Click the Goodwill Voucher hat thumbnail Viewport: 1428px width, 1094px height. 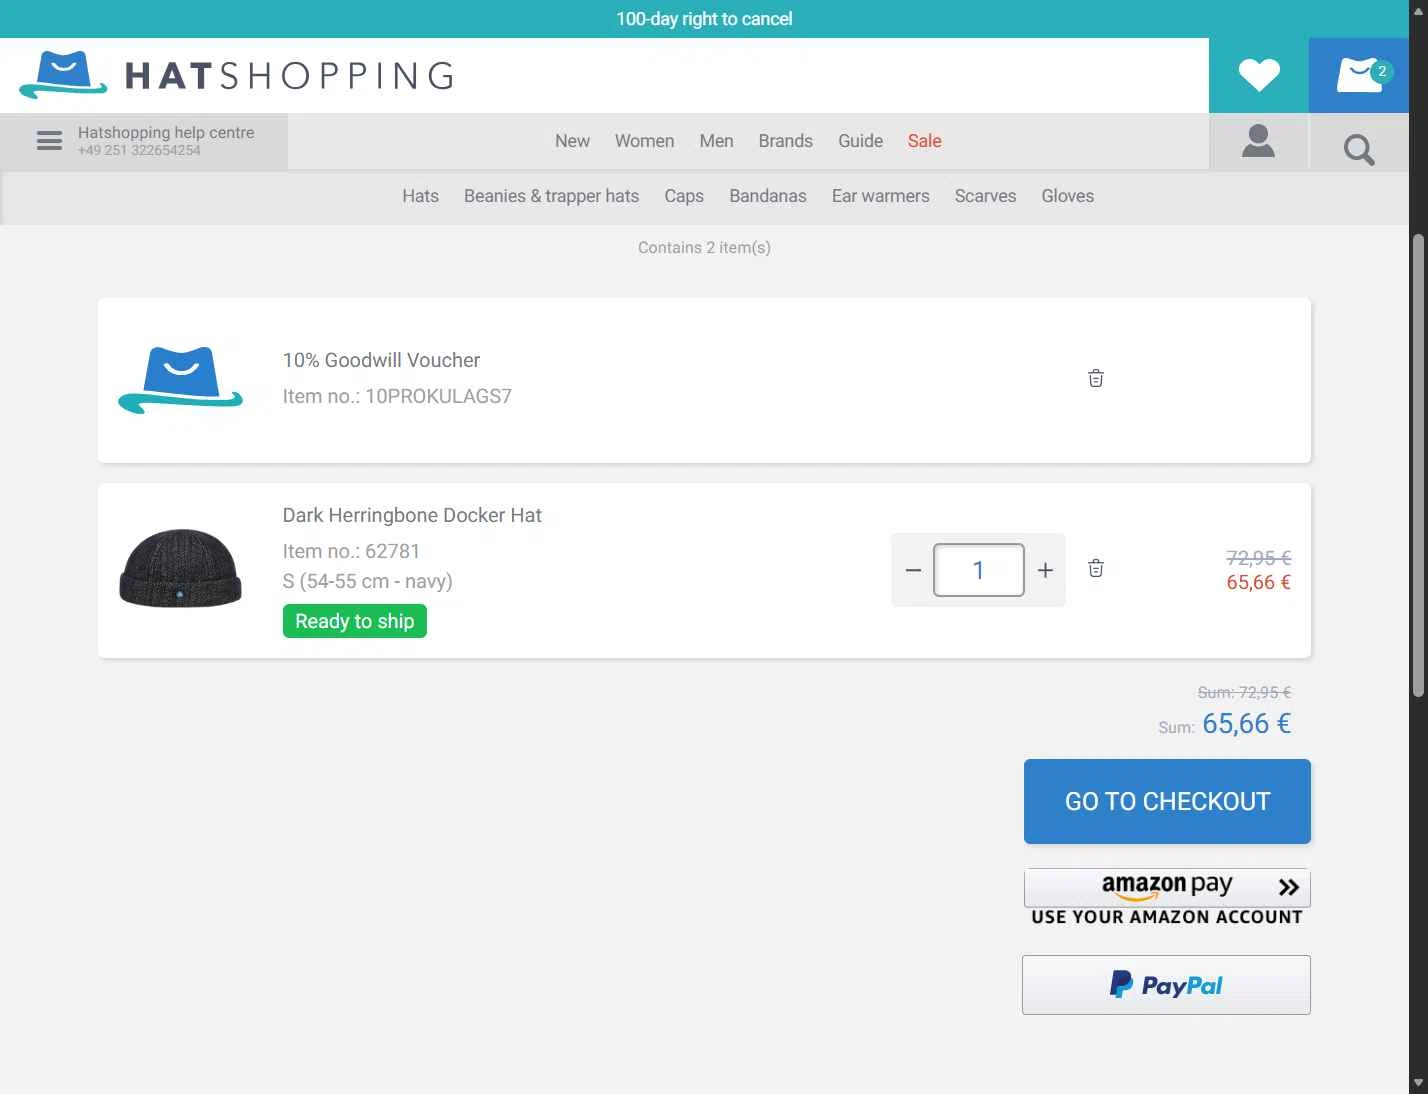coord(181,380)
